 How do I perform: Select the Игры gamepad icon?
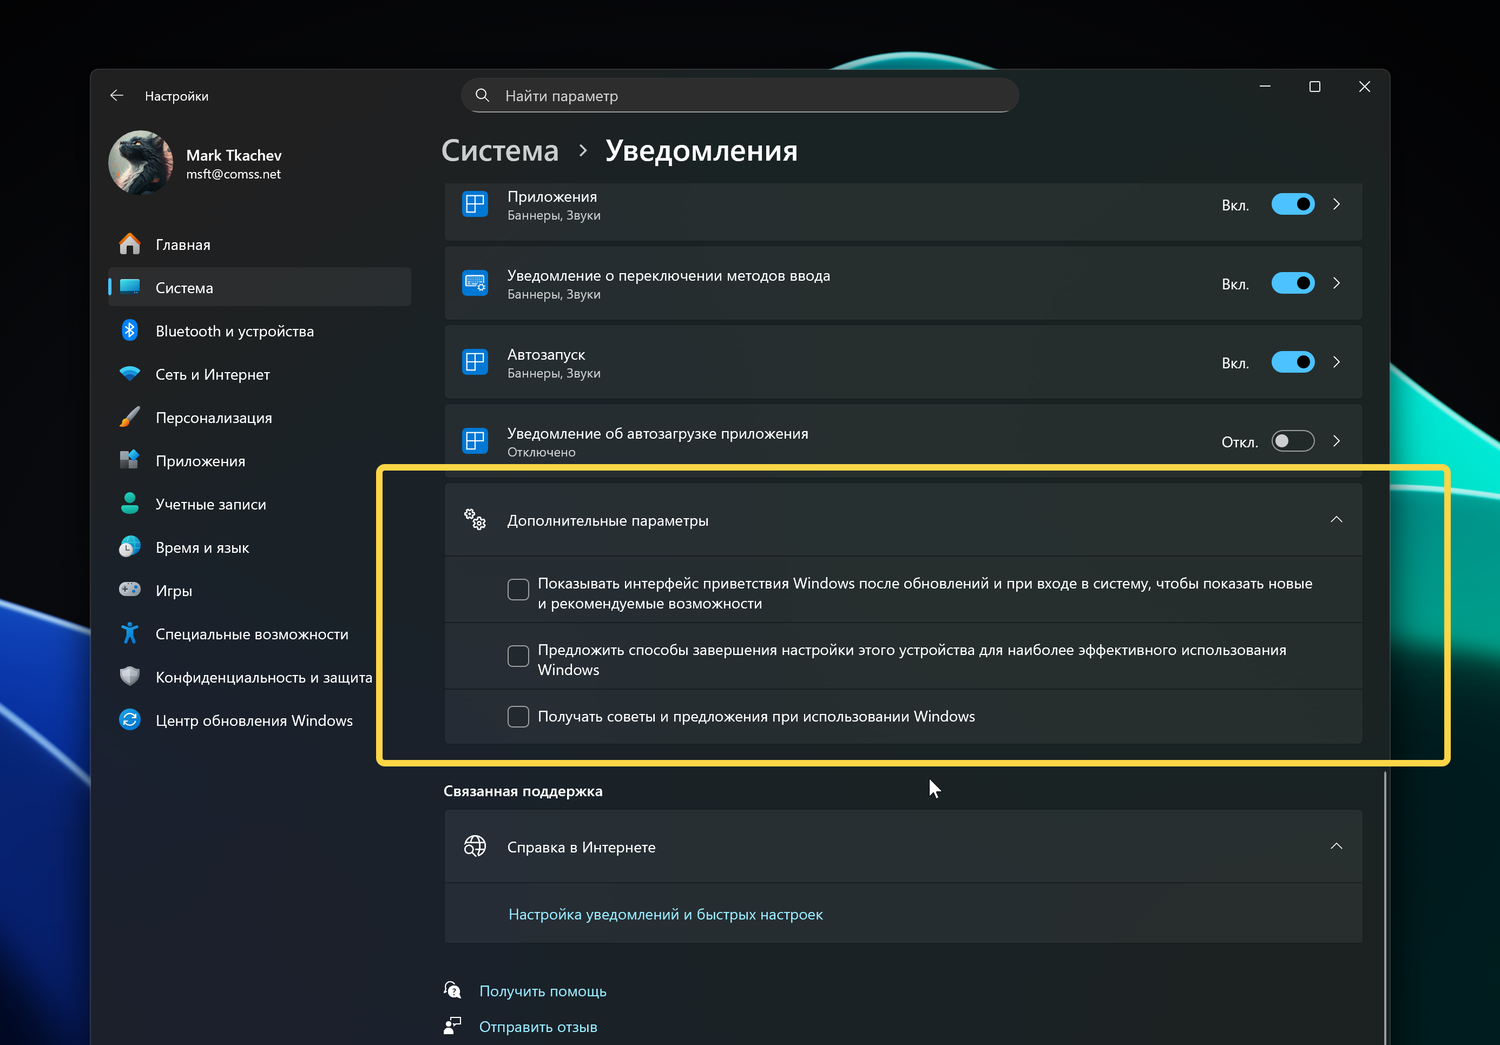click(130, 590)
